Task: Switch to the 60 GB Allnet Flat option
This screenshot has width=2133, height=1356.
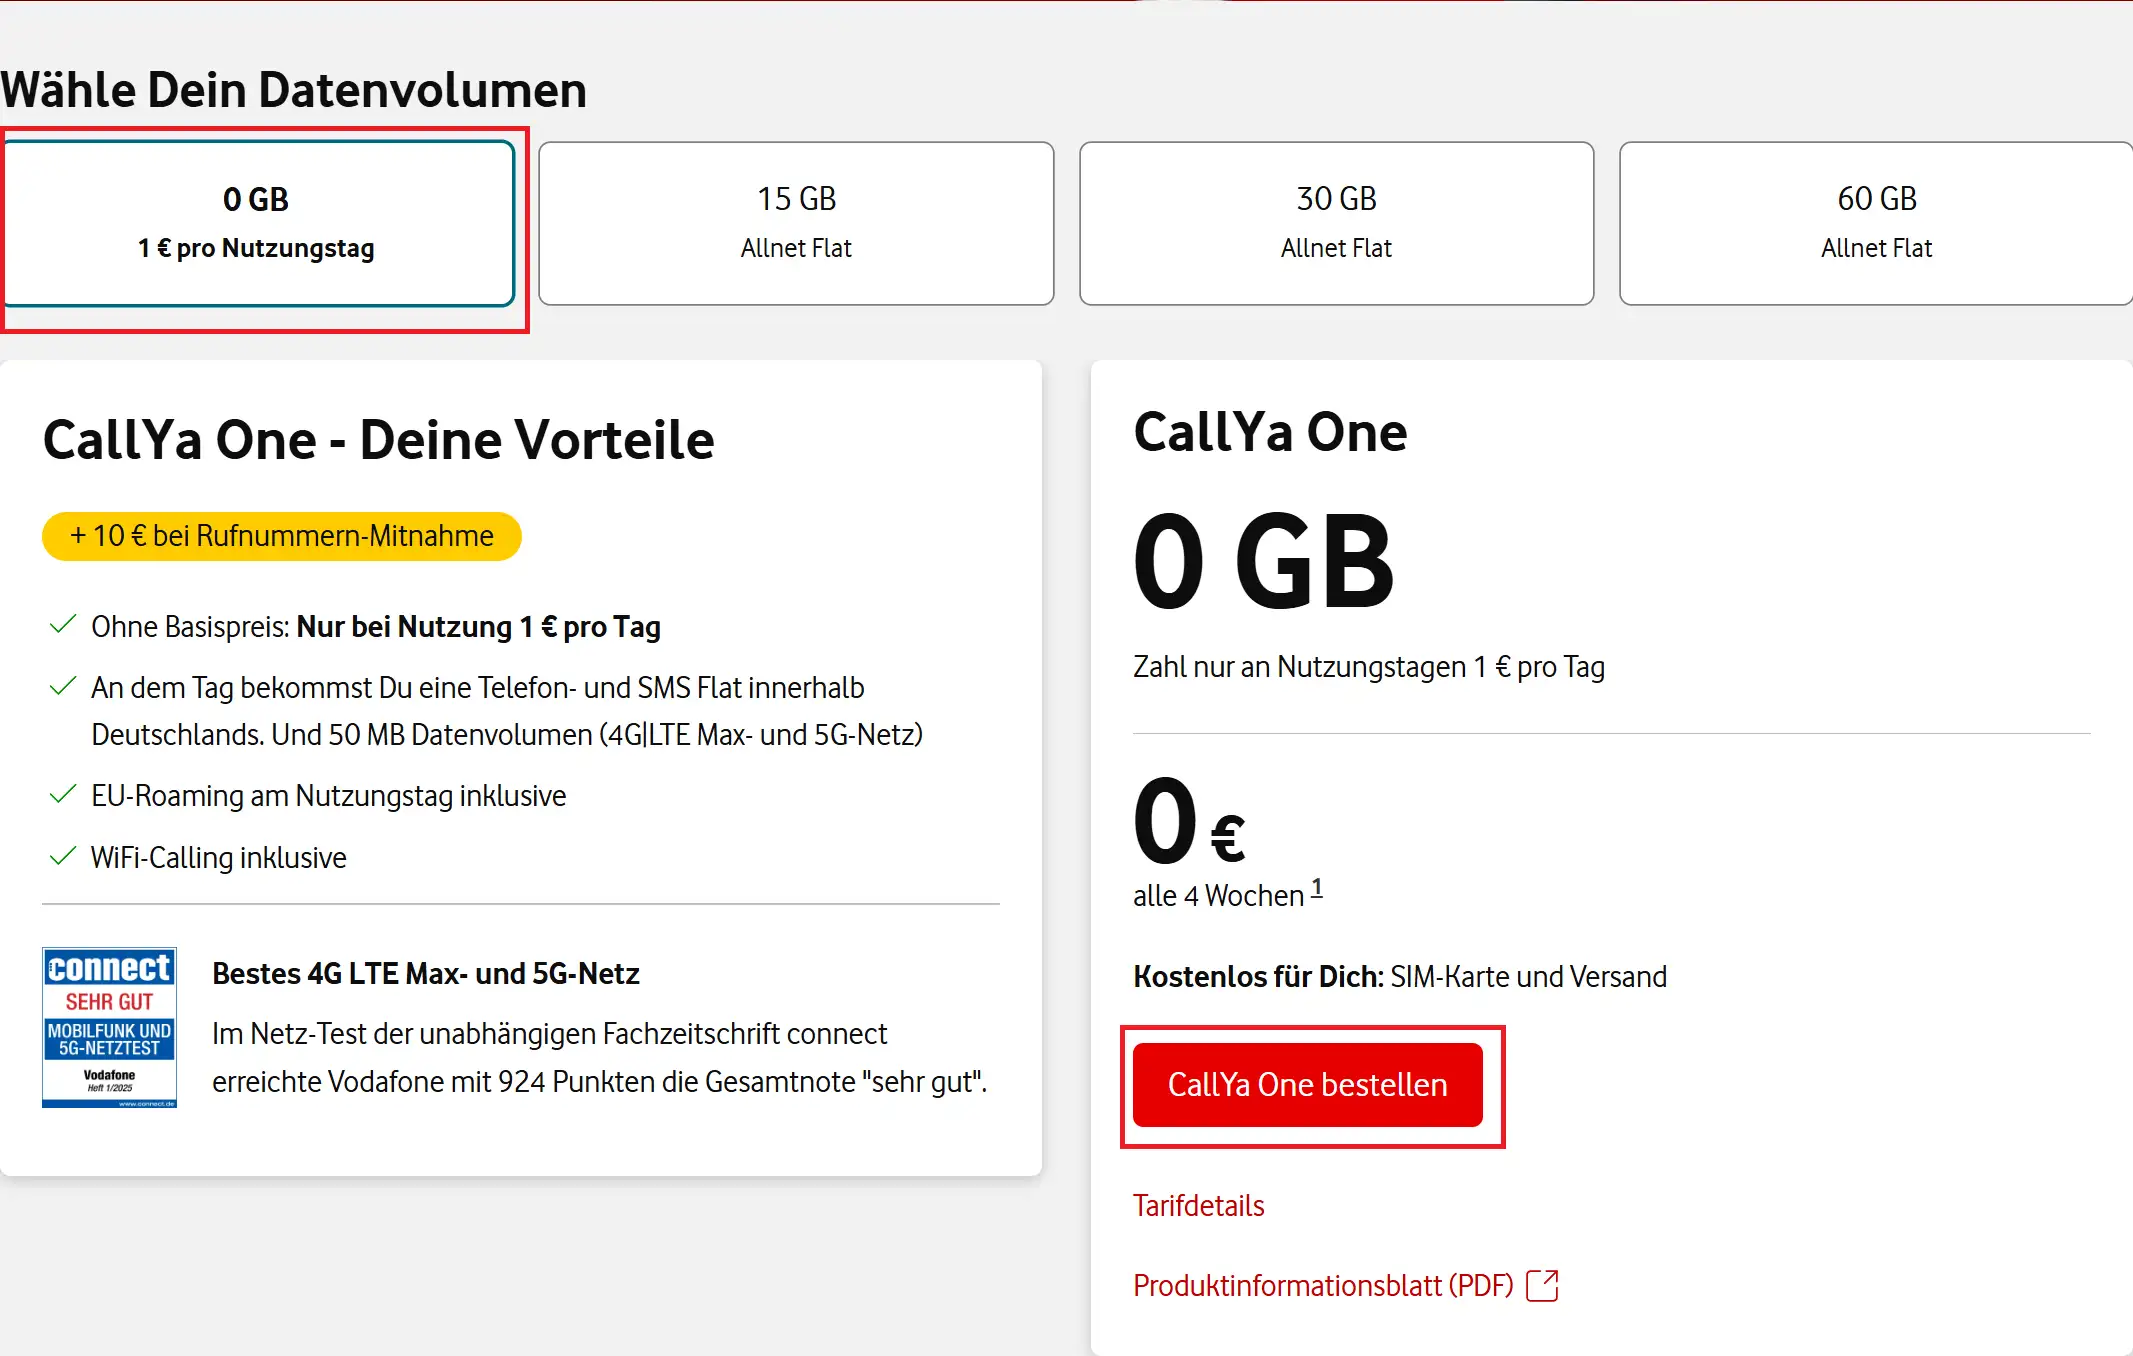Action: click(1876, 223)
